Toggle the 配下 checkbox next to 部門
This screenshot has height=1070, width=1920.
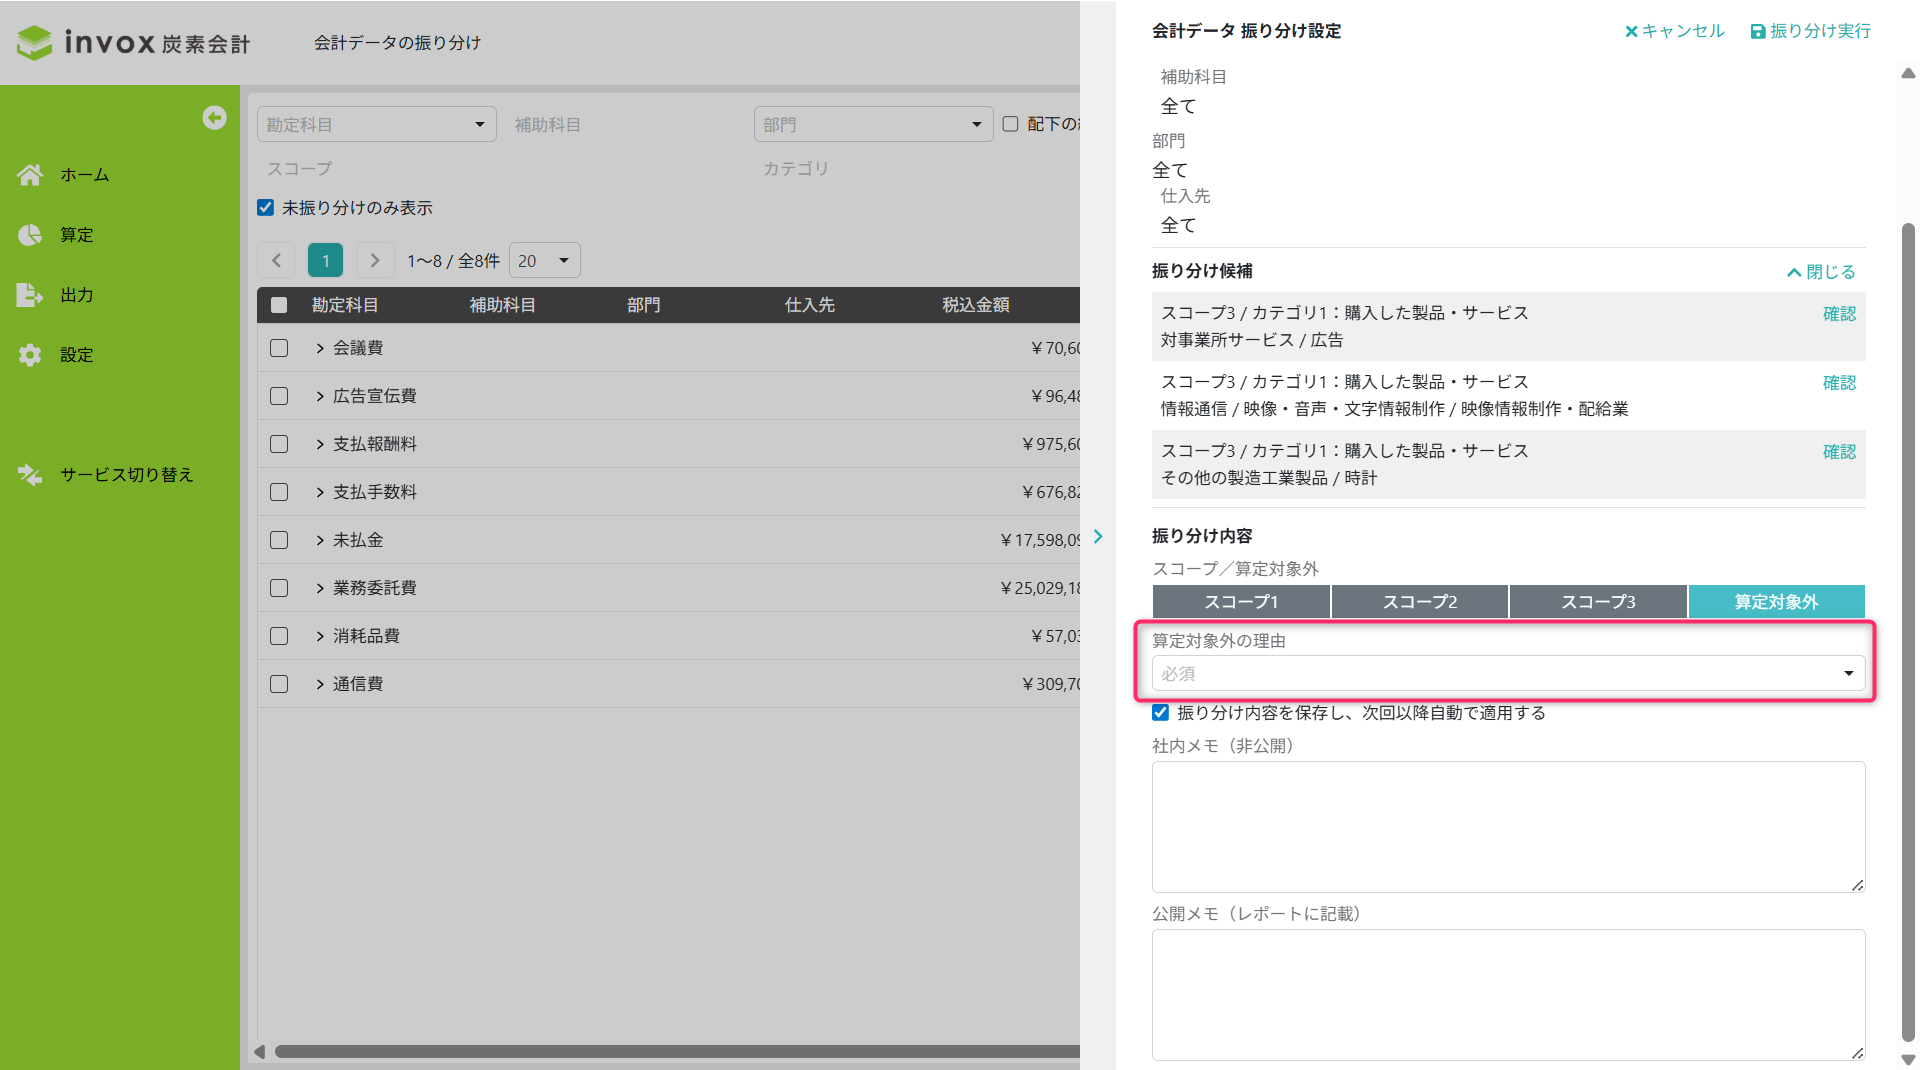(x=1011, y=124)
